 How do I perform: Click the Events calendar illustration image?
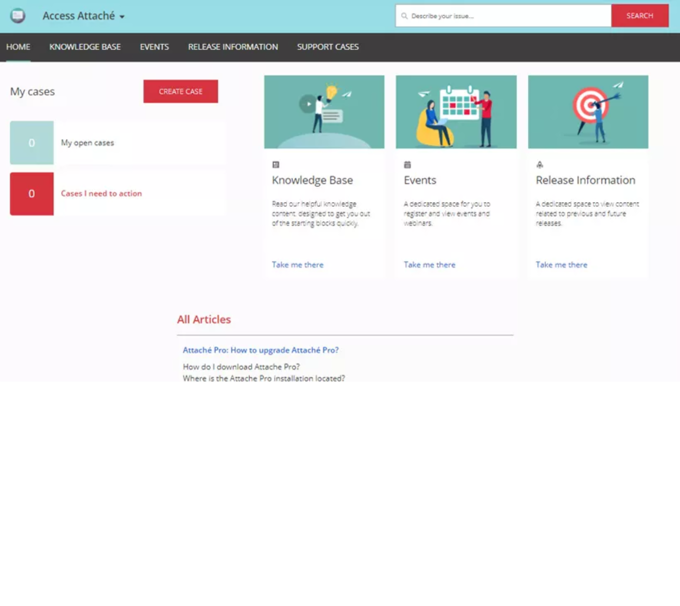click(456, 112)
